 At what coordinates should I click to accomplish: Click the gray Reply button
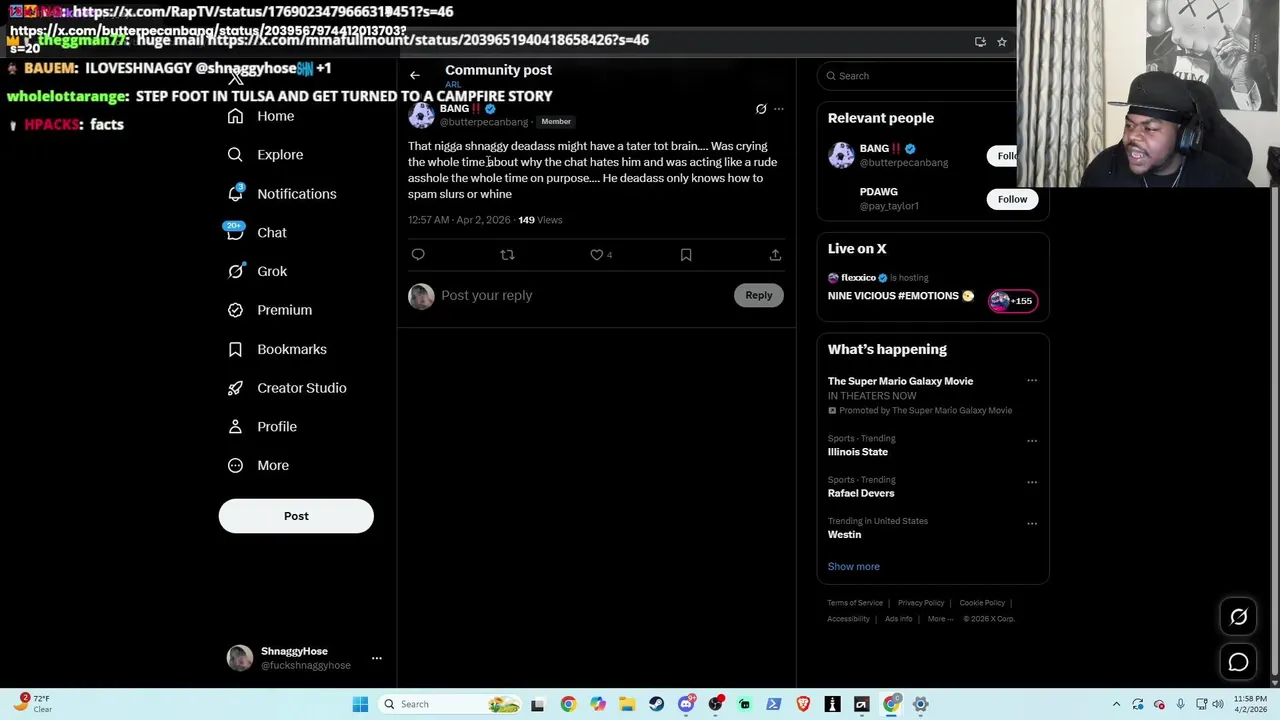pos(759,295)
